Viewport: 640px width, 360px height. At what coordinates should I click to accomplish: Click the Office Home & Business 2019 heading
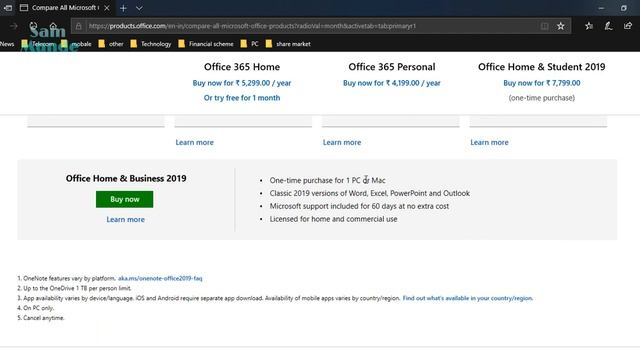click(126, 178)
